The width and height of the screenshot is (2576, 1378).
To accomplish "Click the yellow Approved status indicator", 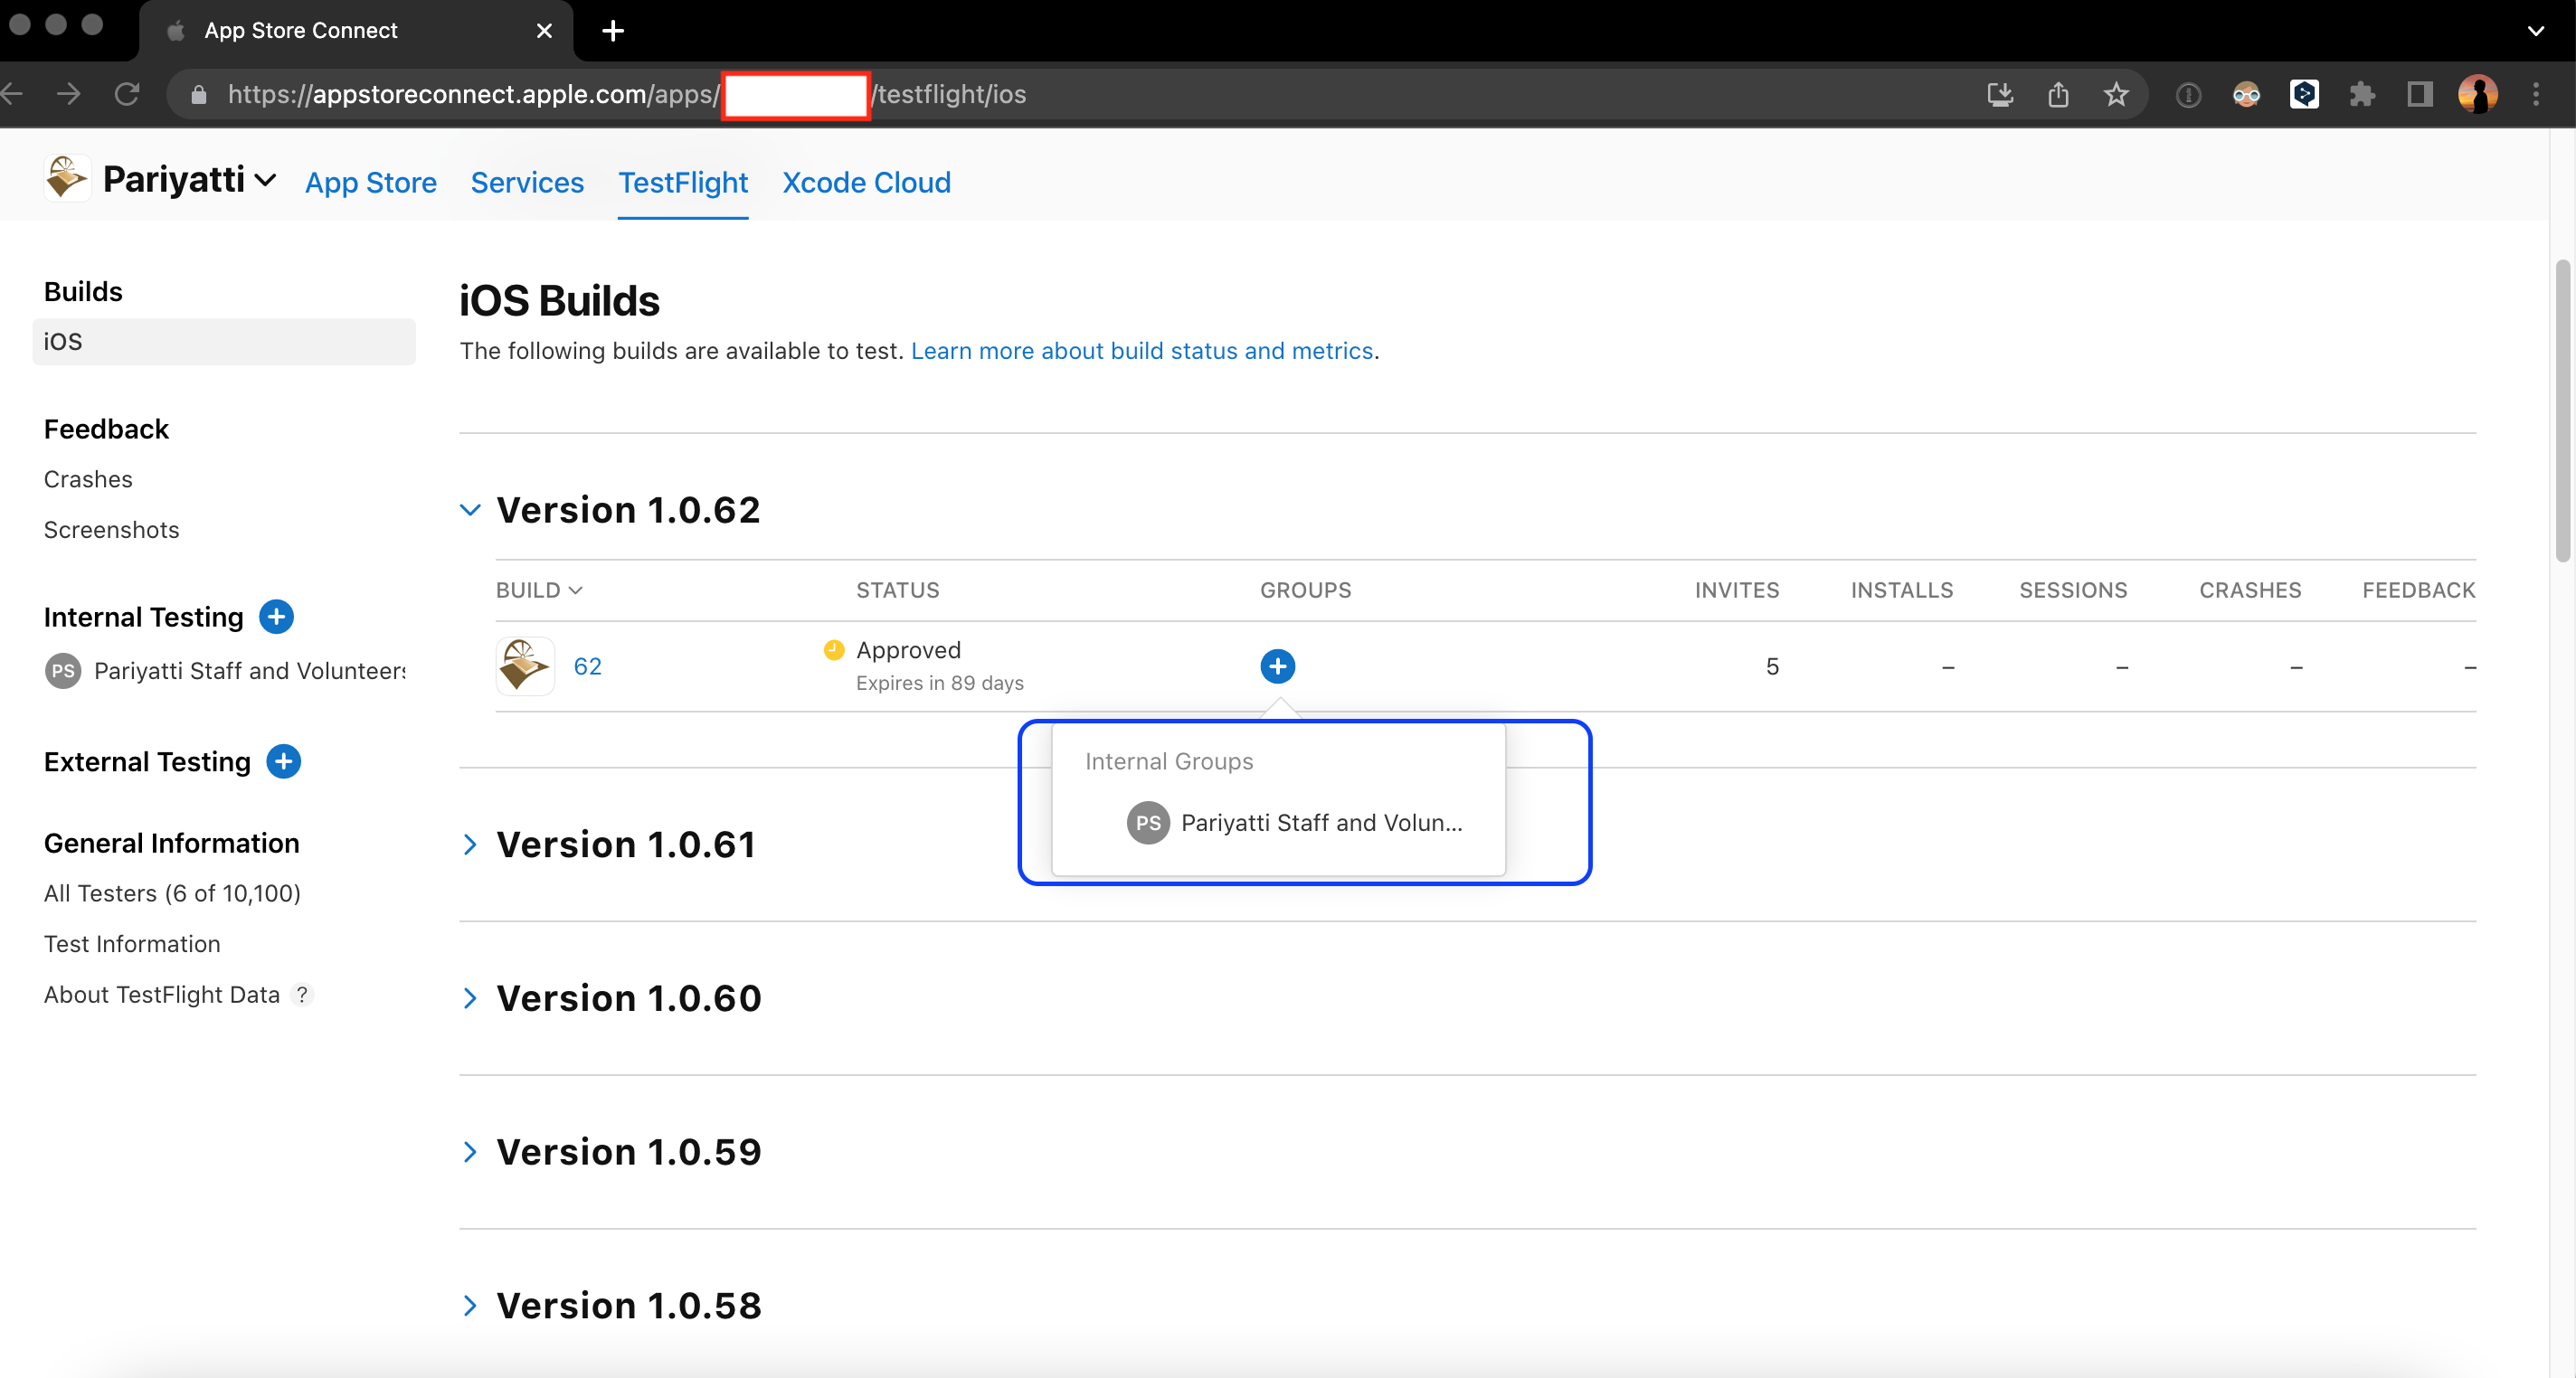I will [x=834, y=650].
